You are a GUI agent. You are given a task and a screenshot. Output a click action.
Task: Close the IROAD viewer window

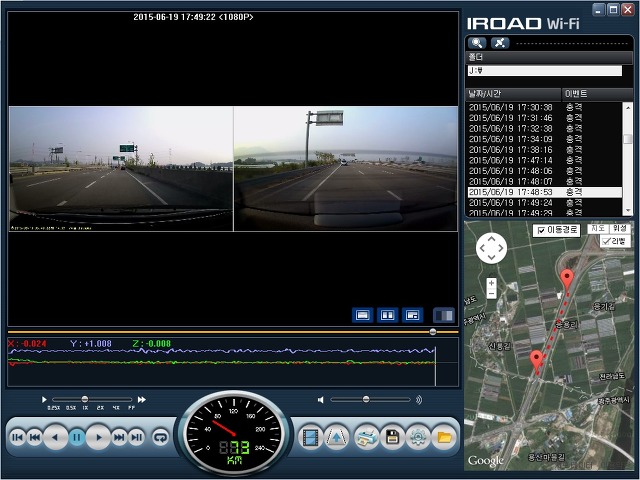point(628,9)
